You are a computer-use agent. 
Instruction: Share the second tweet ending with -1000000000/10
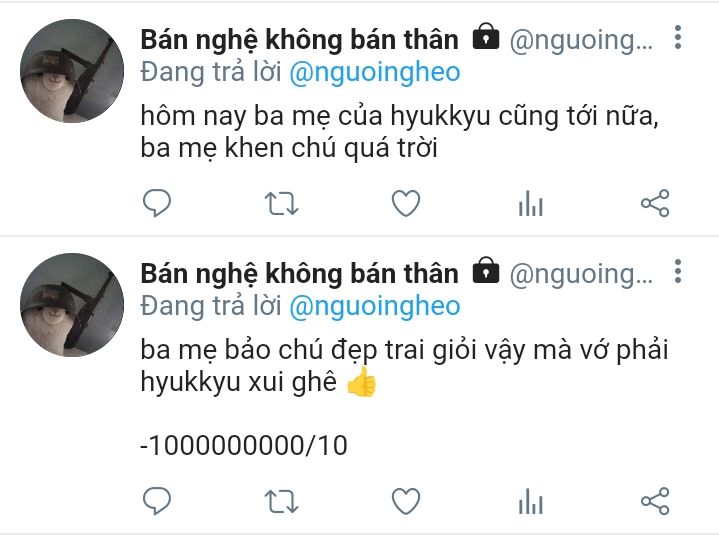[655, 501]
